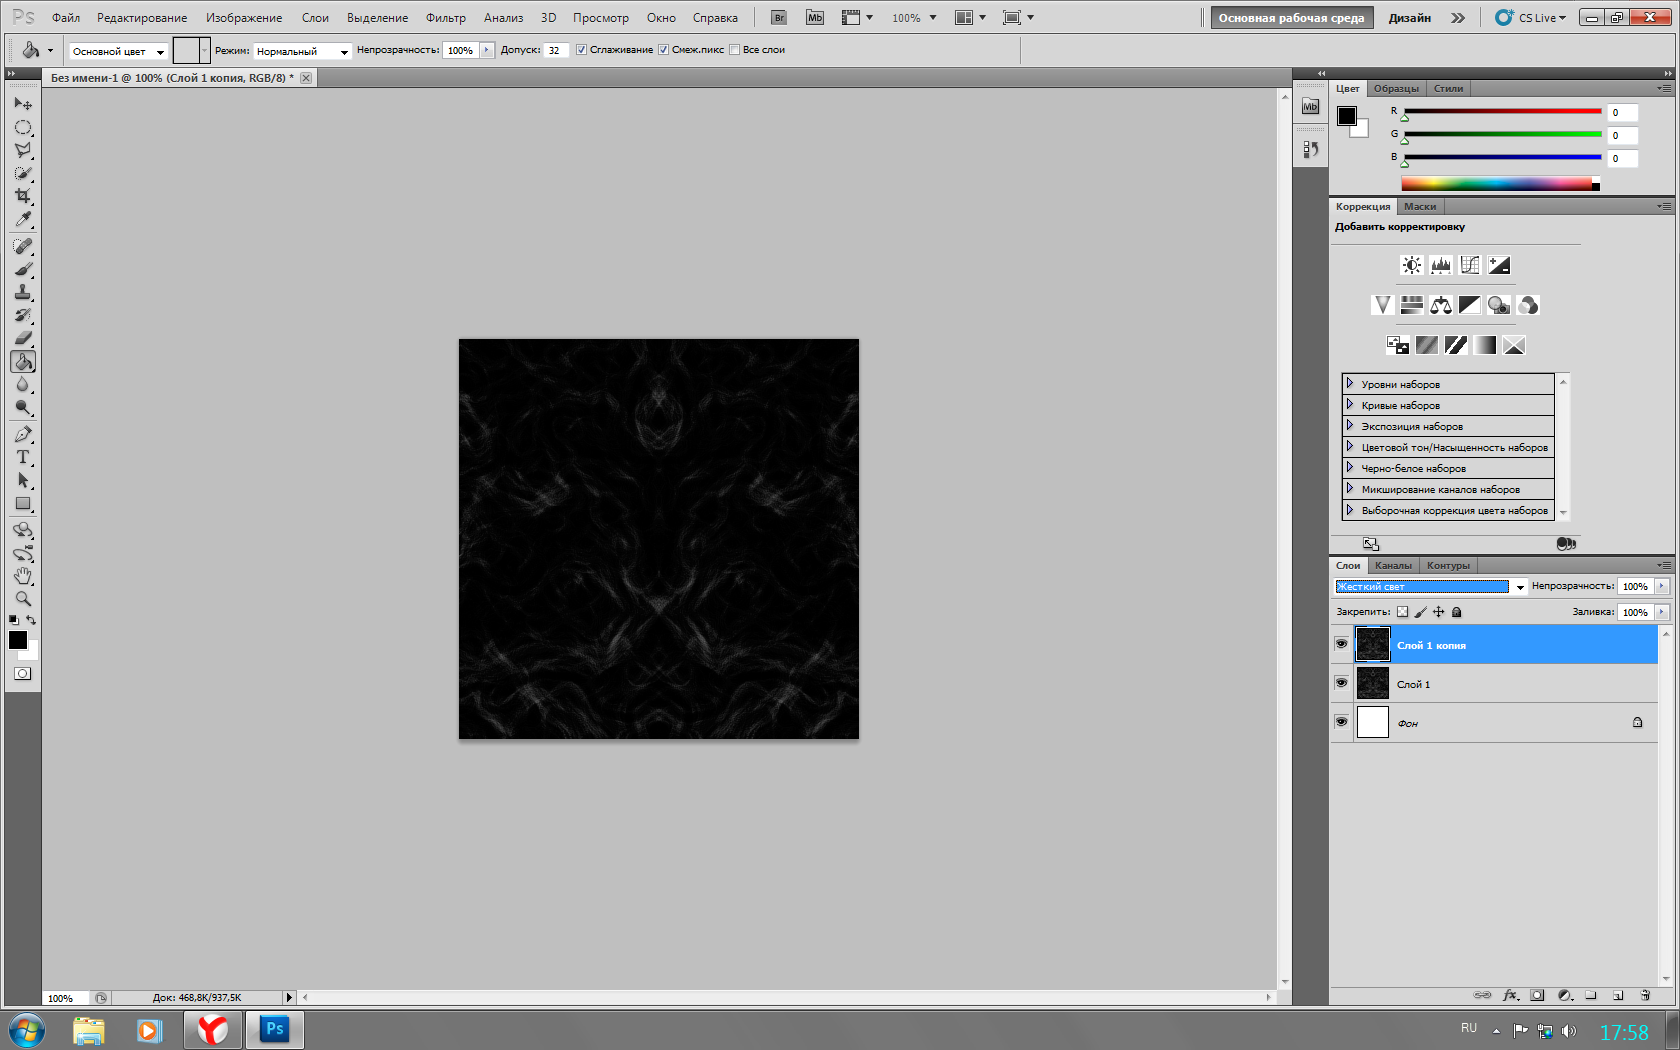
Task: Select the Pen tool
Action: click(23, 434)
